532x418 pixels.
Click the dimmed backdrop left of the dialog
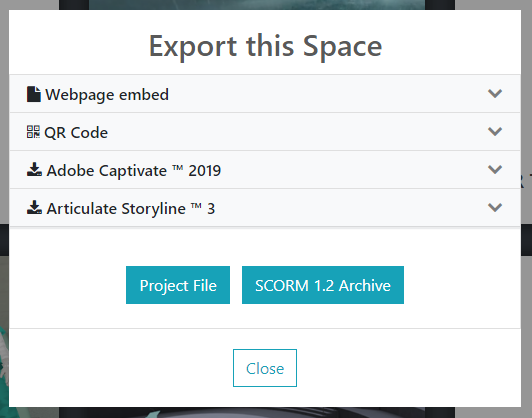pos(4,136)
